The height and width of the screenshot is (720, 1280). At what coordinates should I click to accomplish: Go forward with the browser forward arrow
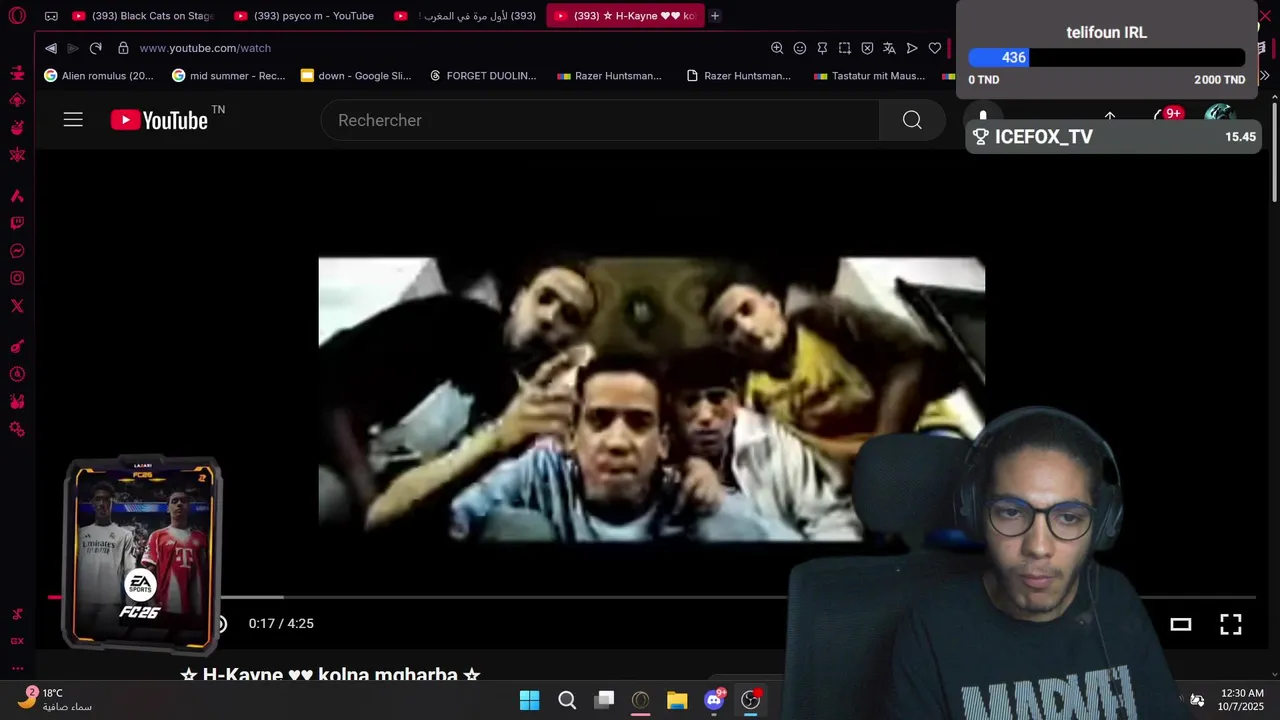click(x=73, y=48)
